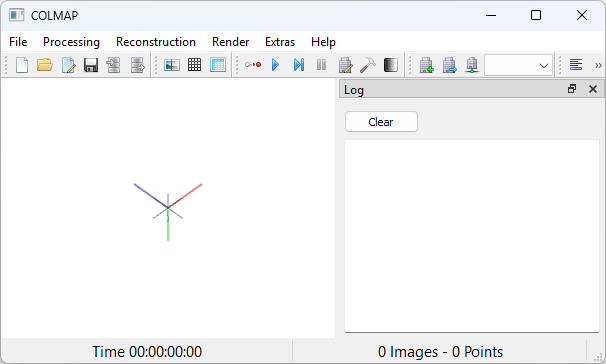Open the Extras menu
The width and height of the screenshot is (606, 364).
tap(280, 42)
